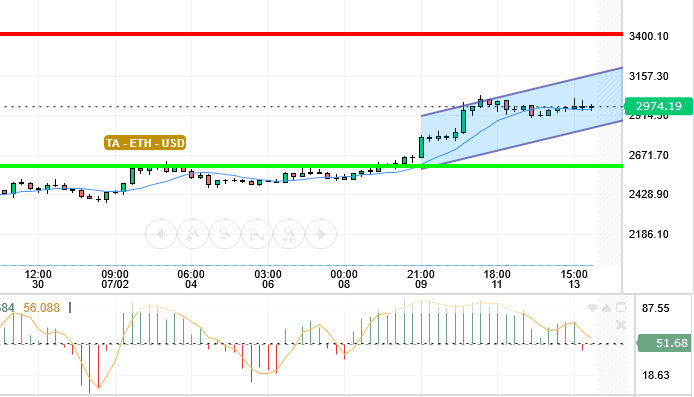This screenshot has width=694, height=397.
Task: Close the indicator panel with X
Action: [x=621, y=326]
